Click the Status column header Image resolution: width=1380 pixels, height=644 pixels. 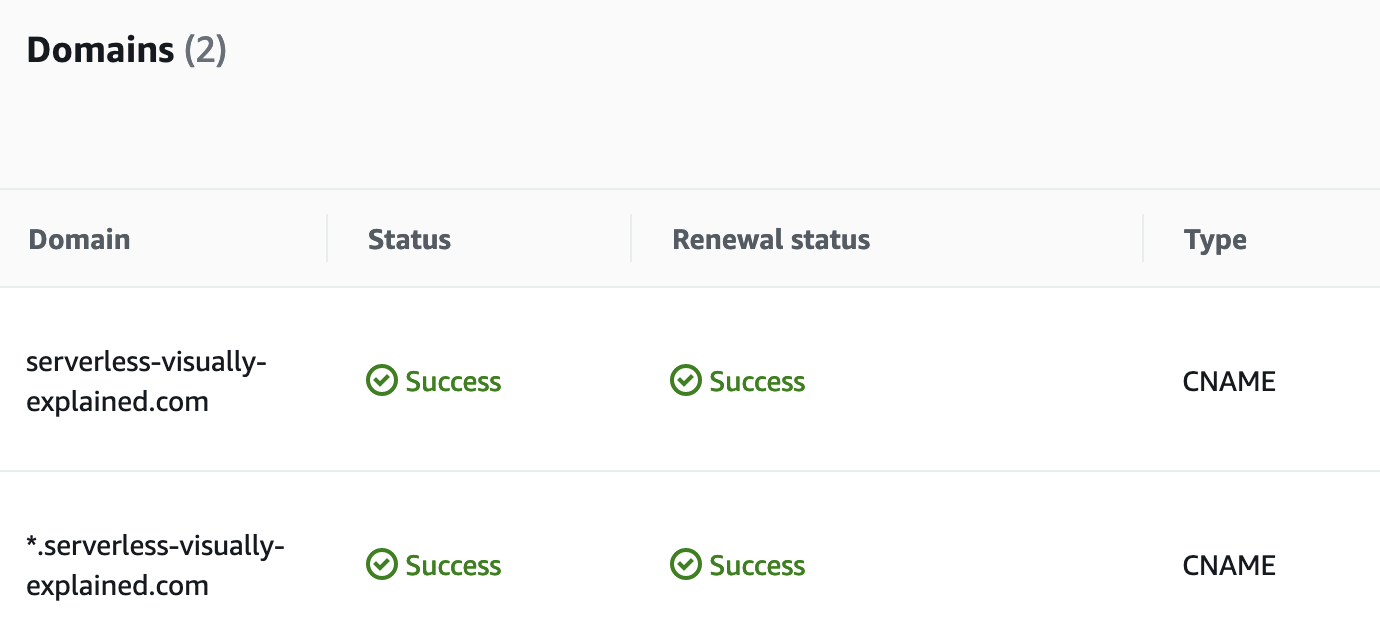(409, 239)
